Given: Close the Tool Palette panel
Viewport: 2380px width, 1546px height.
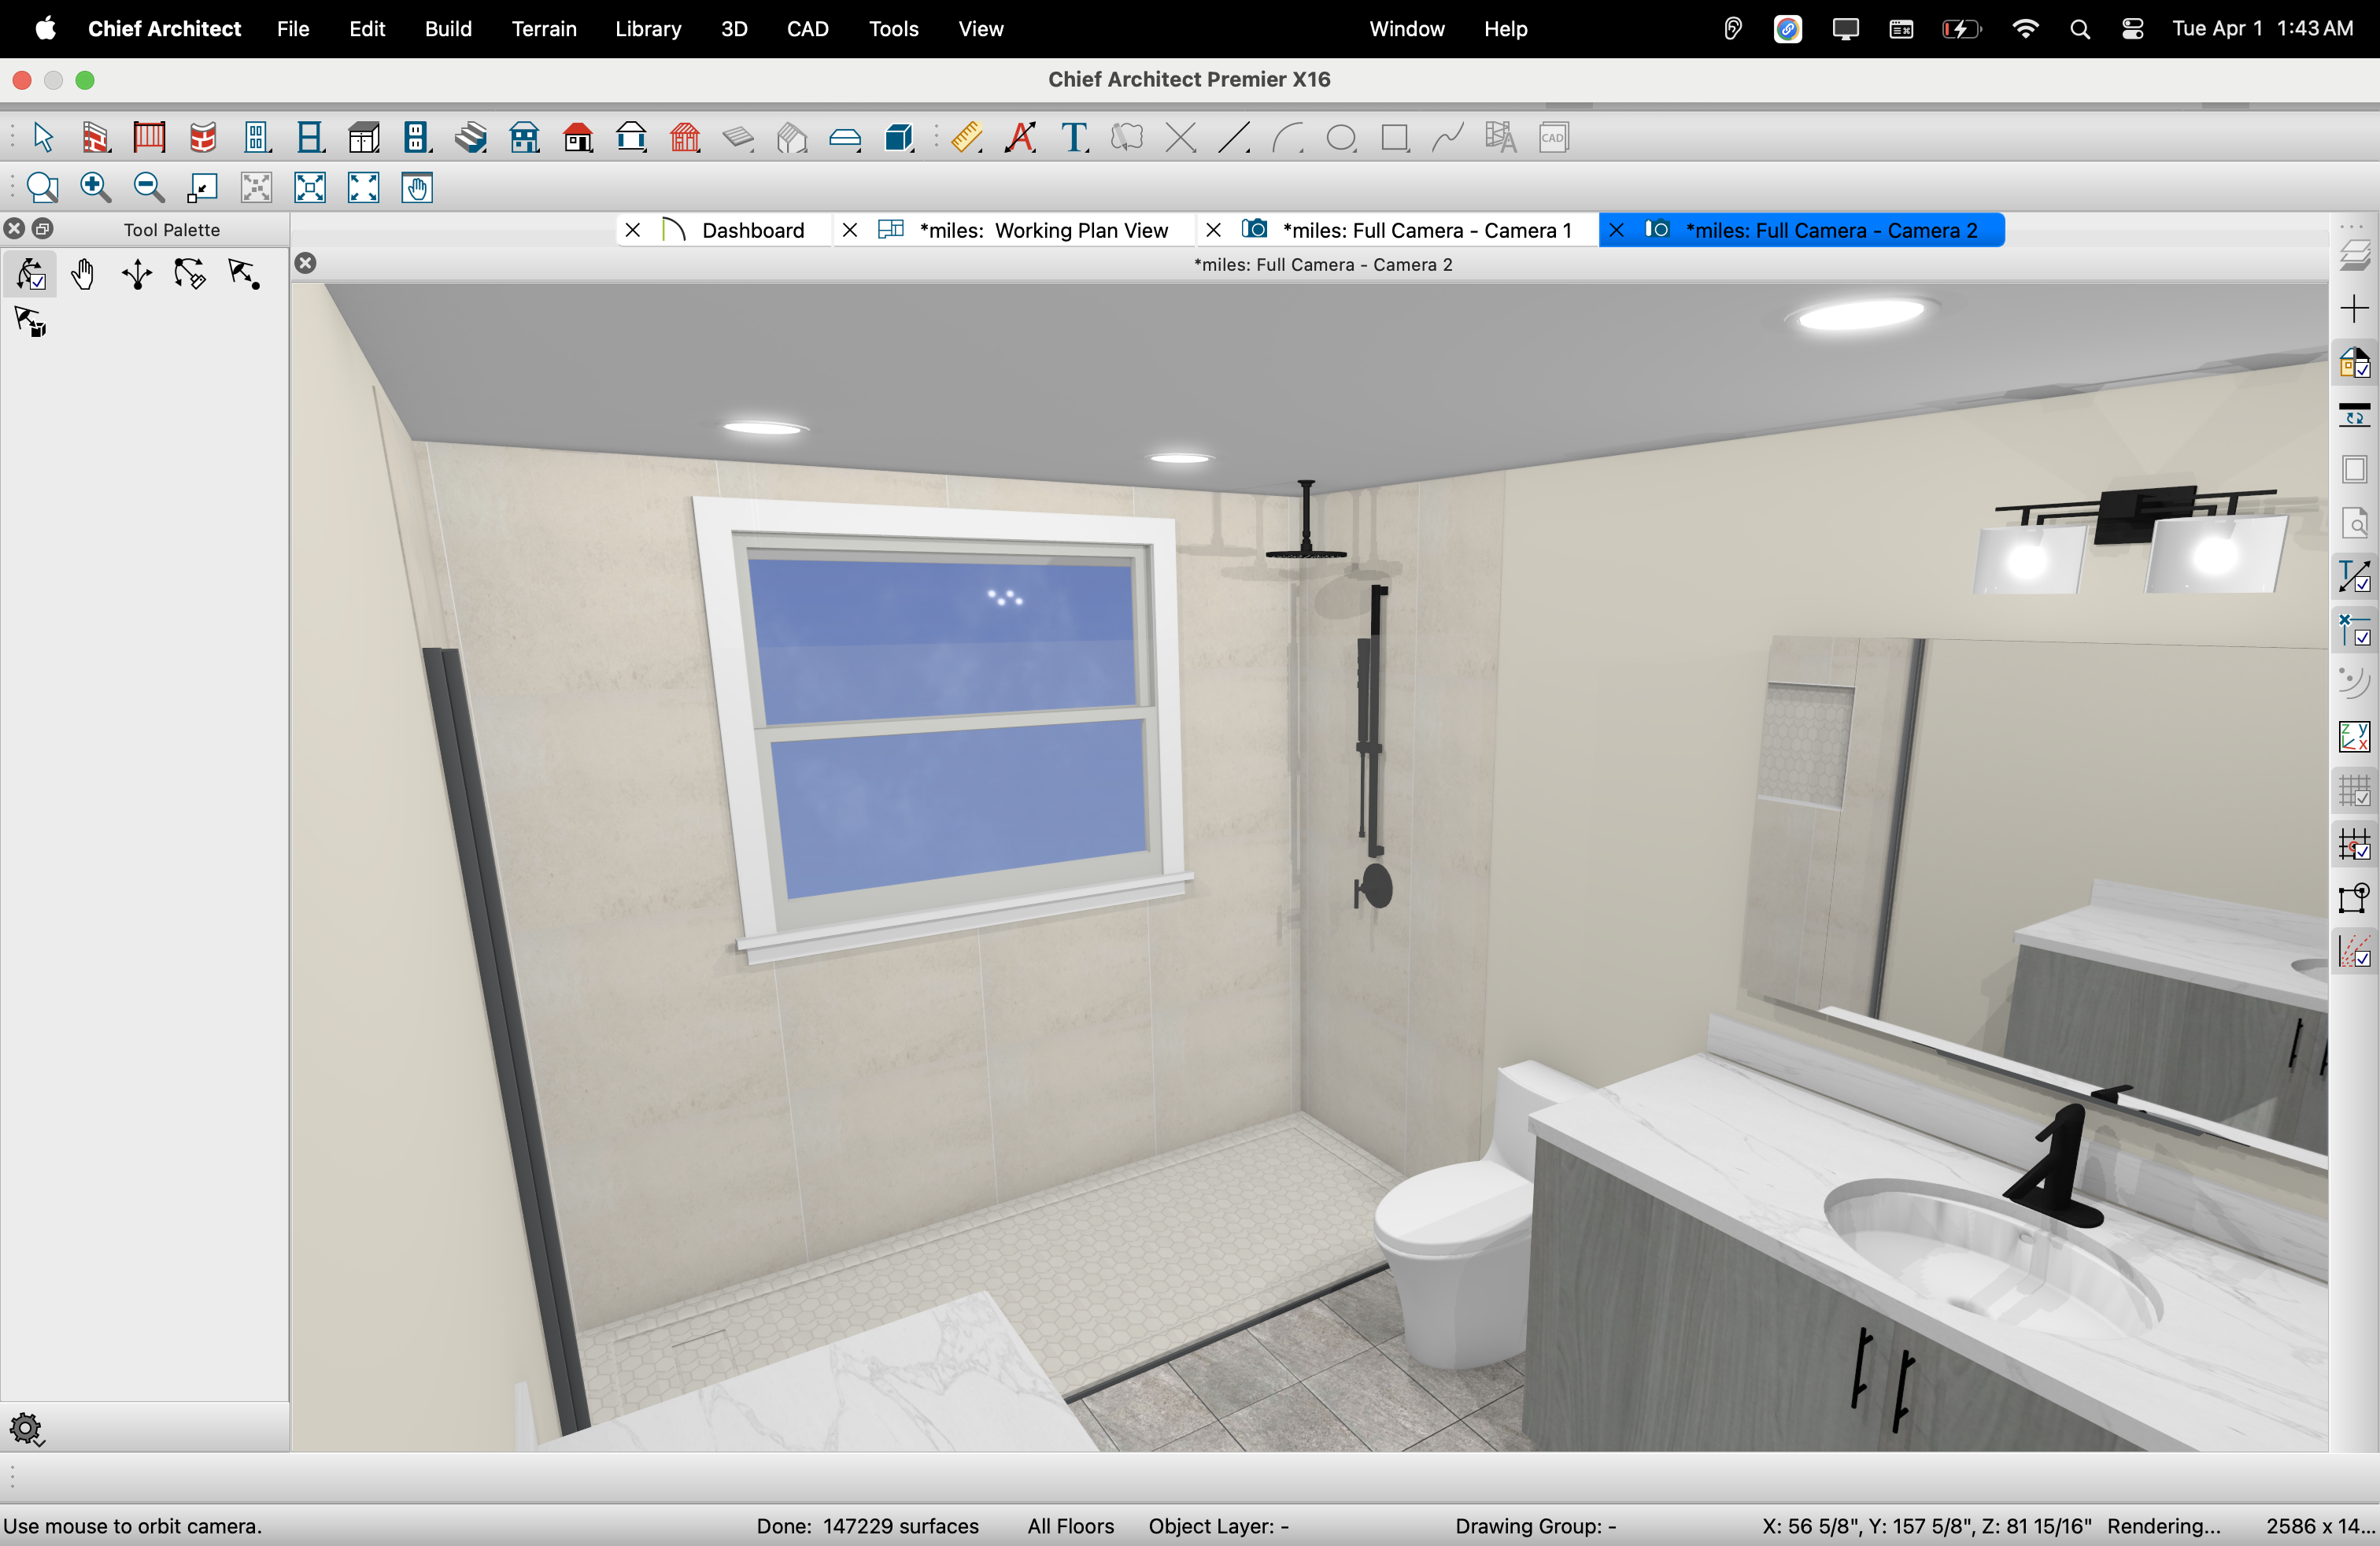Looking at the screenshot, I should tap(14, 229).
